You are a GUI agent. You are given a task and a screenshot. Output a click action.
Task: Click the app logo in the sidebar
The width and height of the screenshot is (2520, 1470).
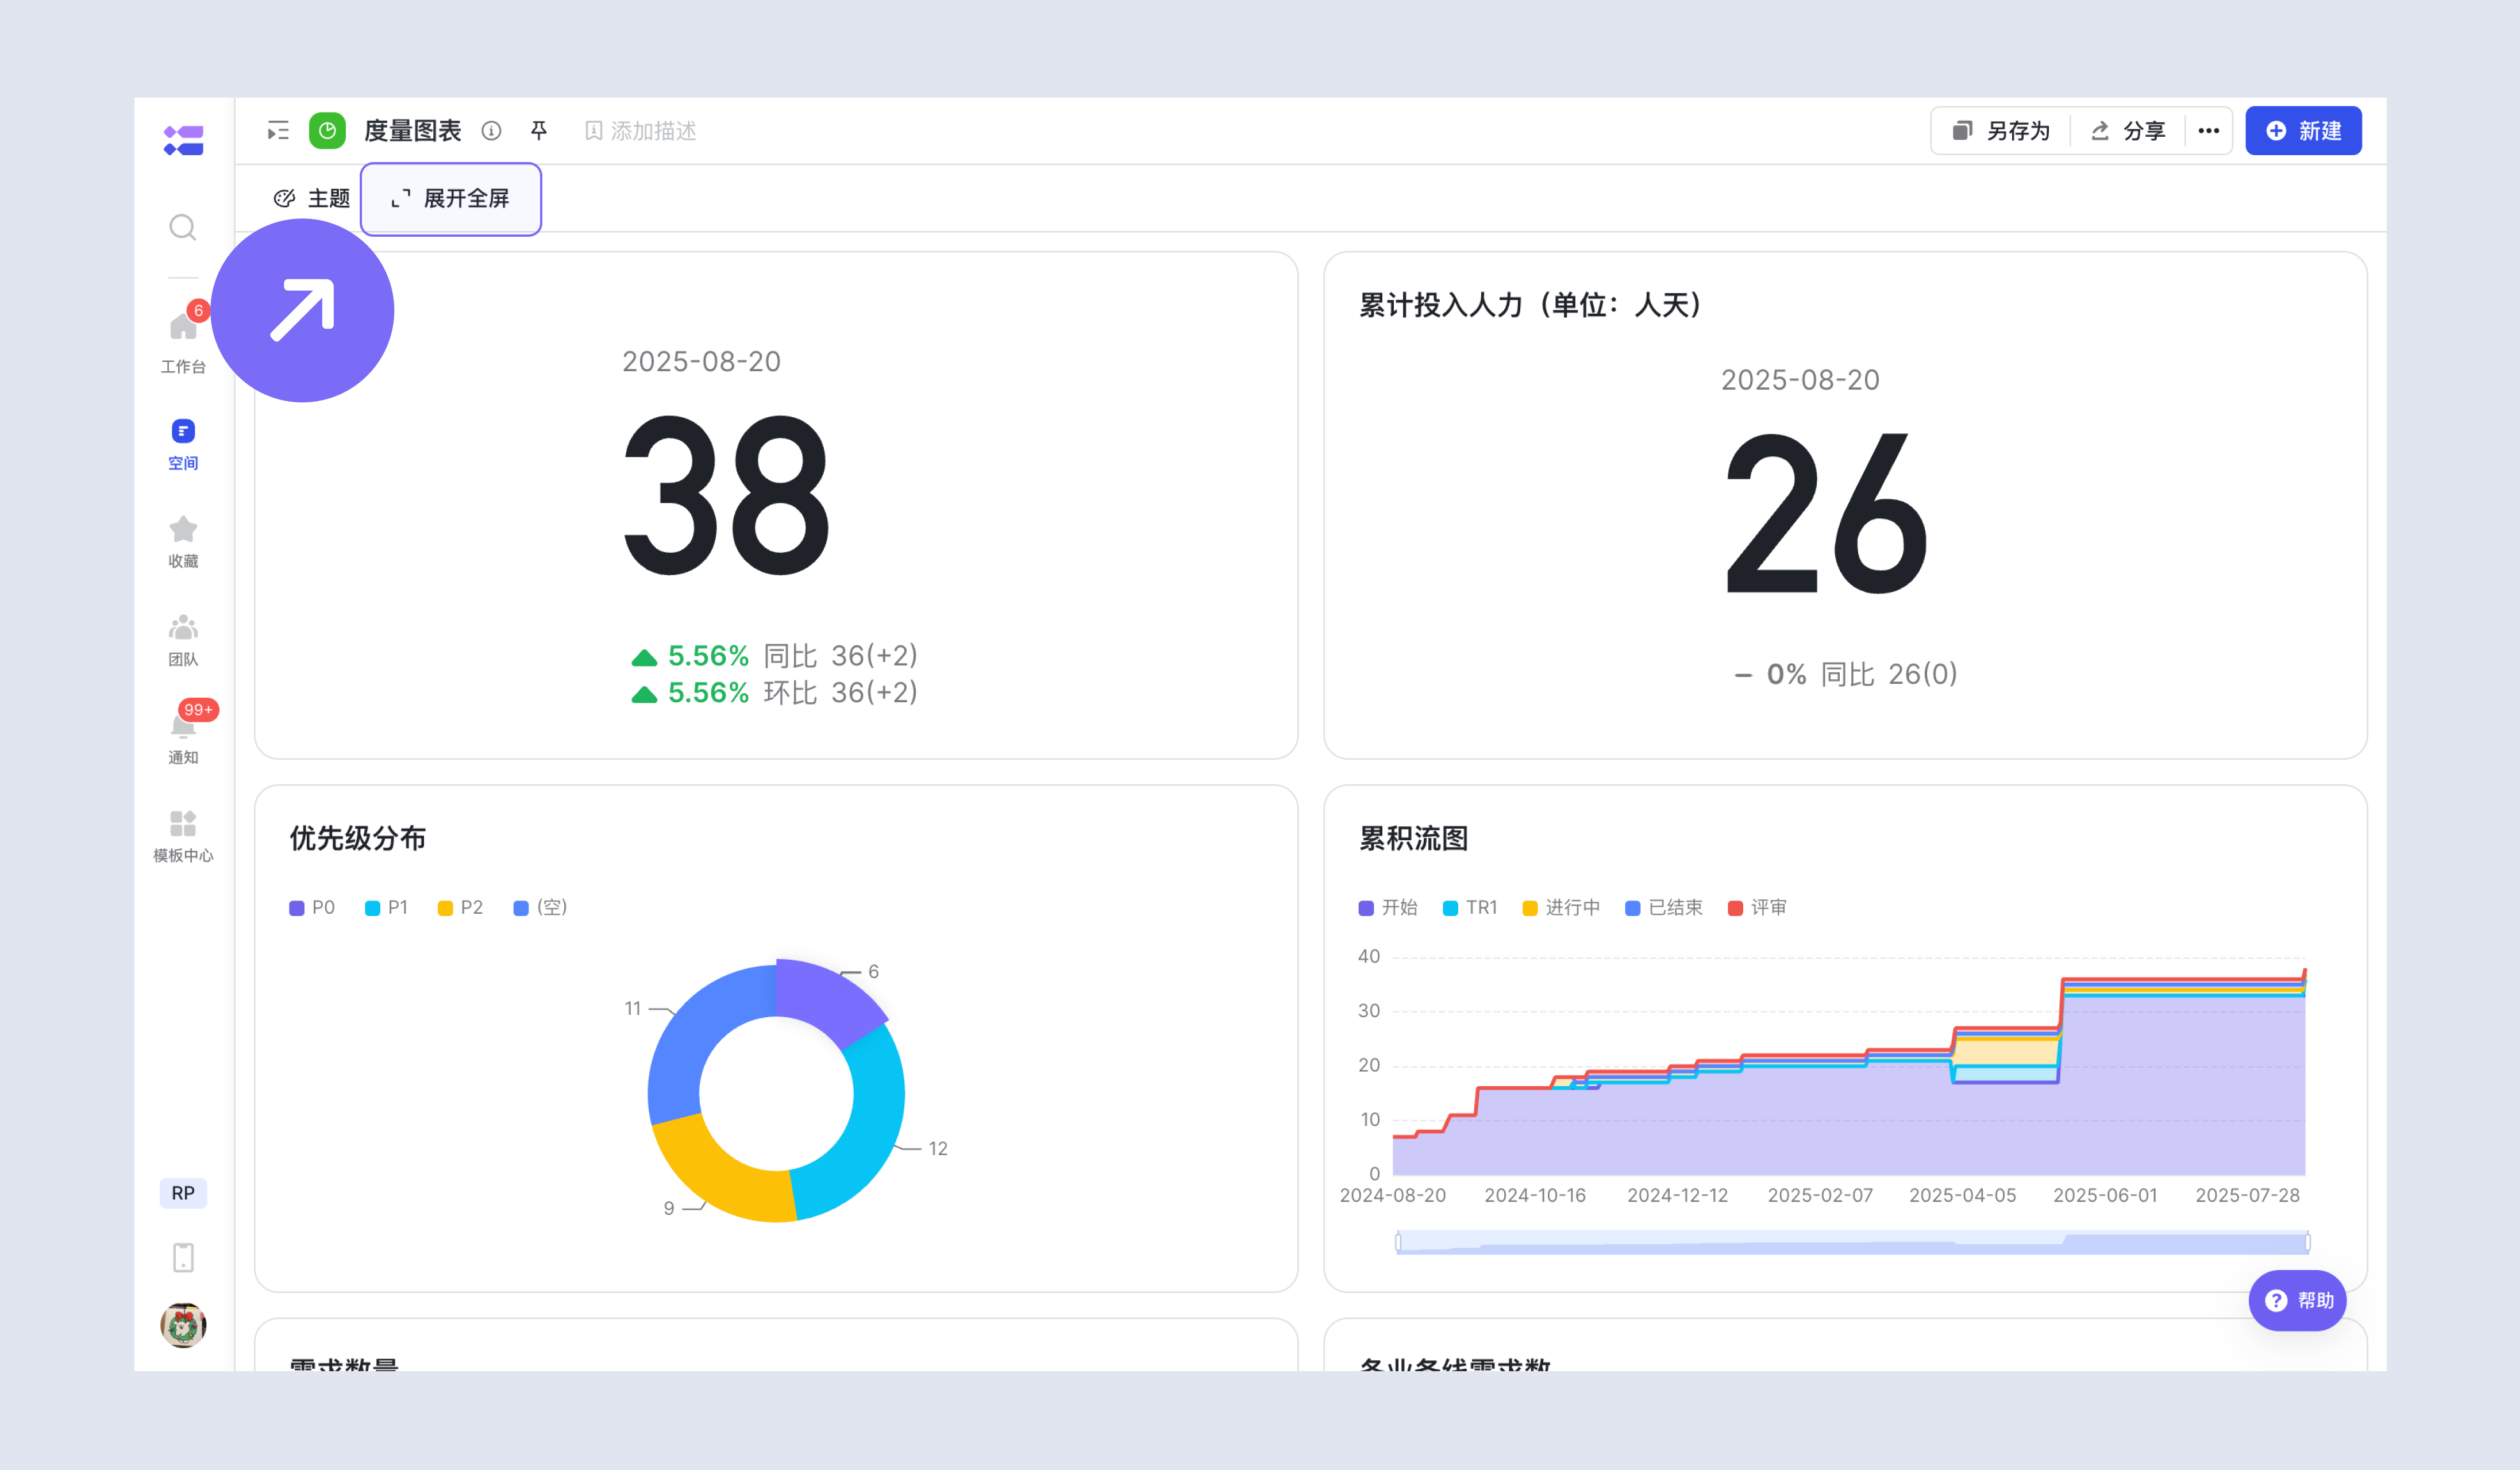click(x=183, y=140)
